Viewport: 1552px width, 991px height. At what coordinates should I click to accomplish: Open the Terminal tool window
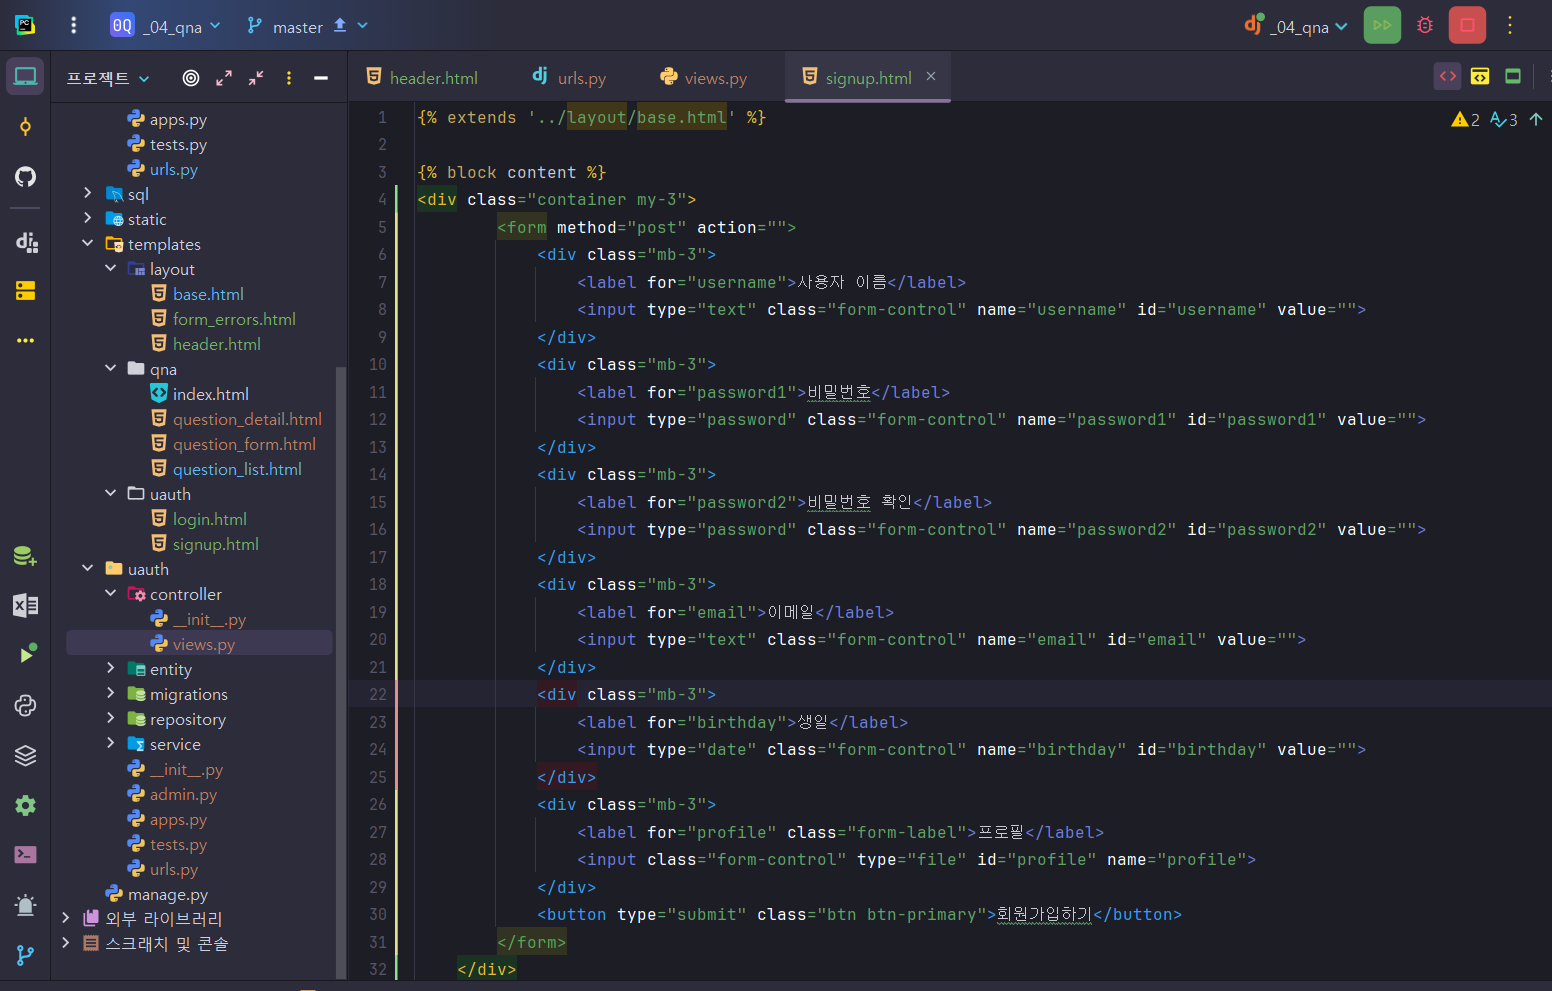click(x=25, y=855)
